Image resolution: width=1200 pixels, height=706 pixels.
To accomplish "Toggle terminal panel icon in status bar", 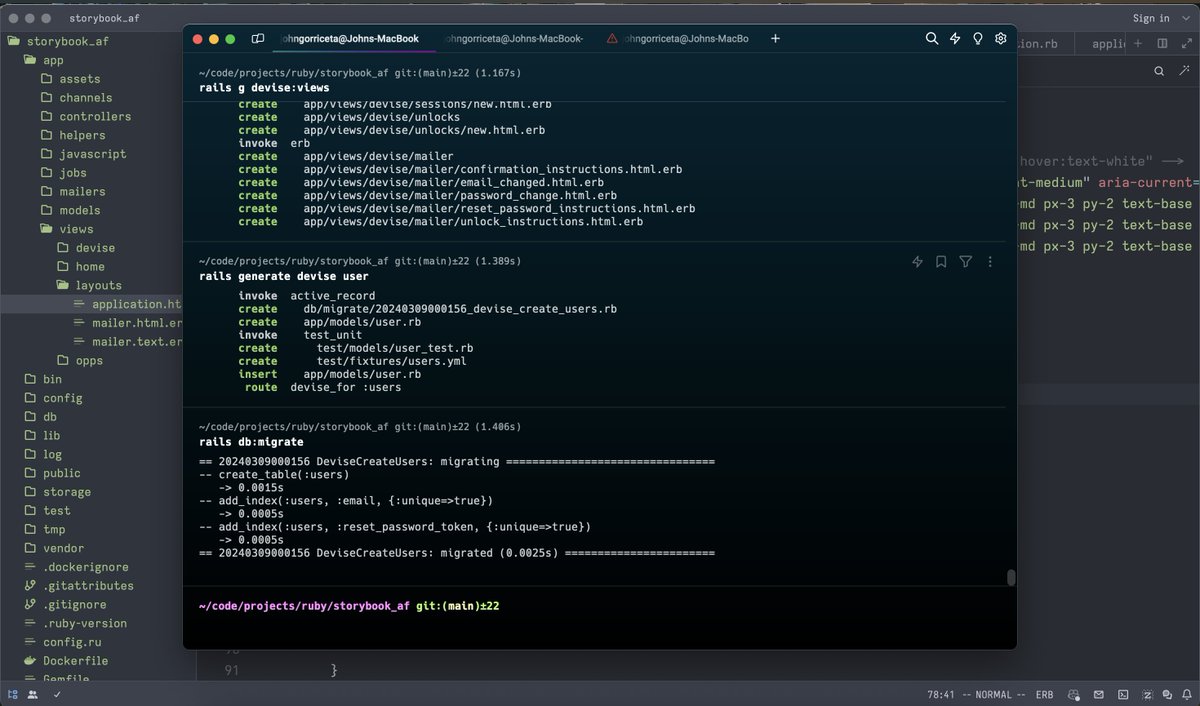I will coord(1123,694).
